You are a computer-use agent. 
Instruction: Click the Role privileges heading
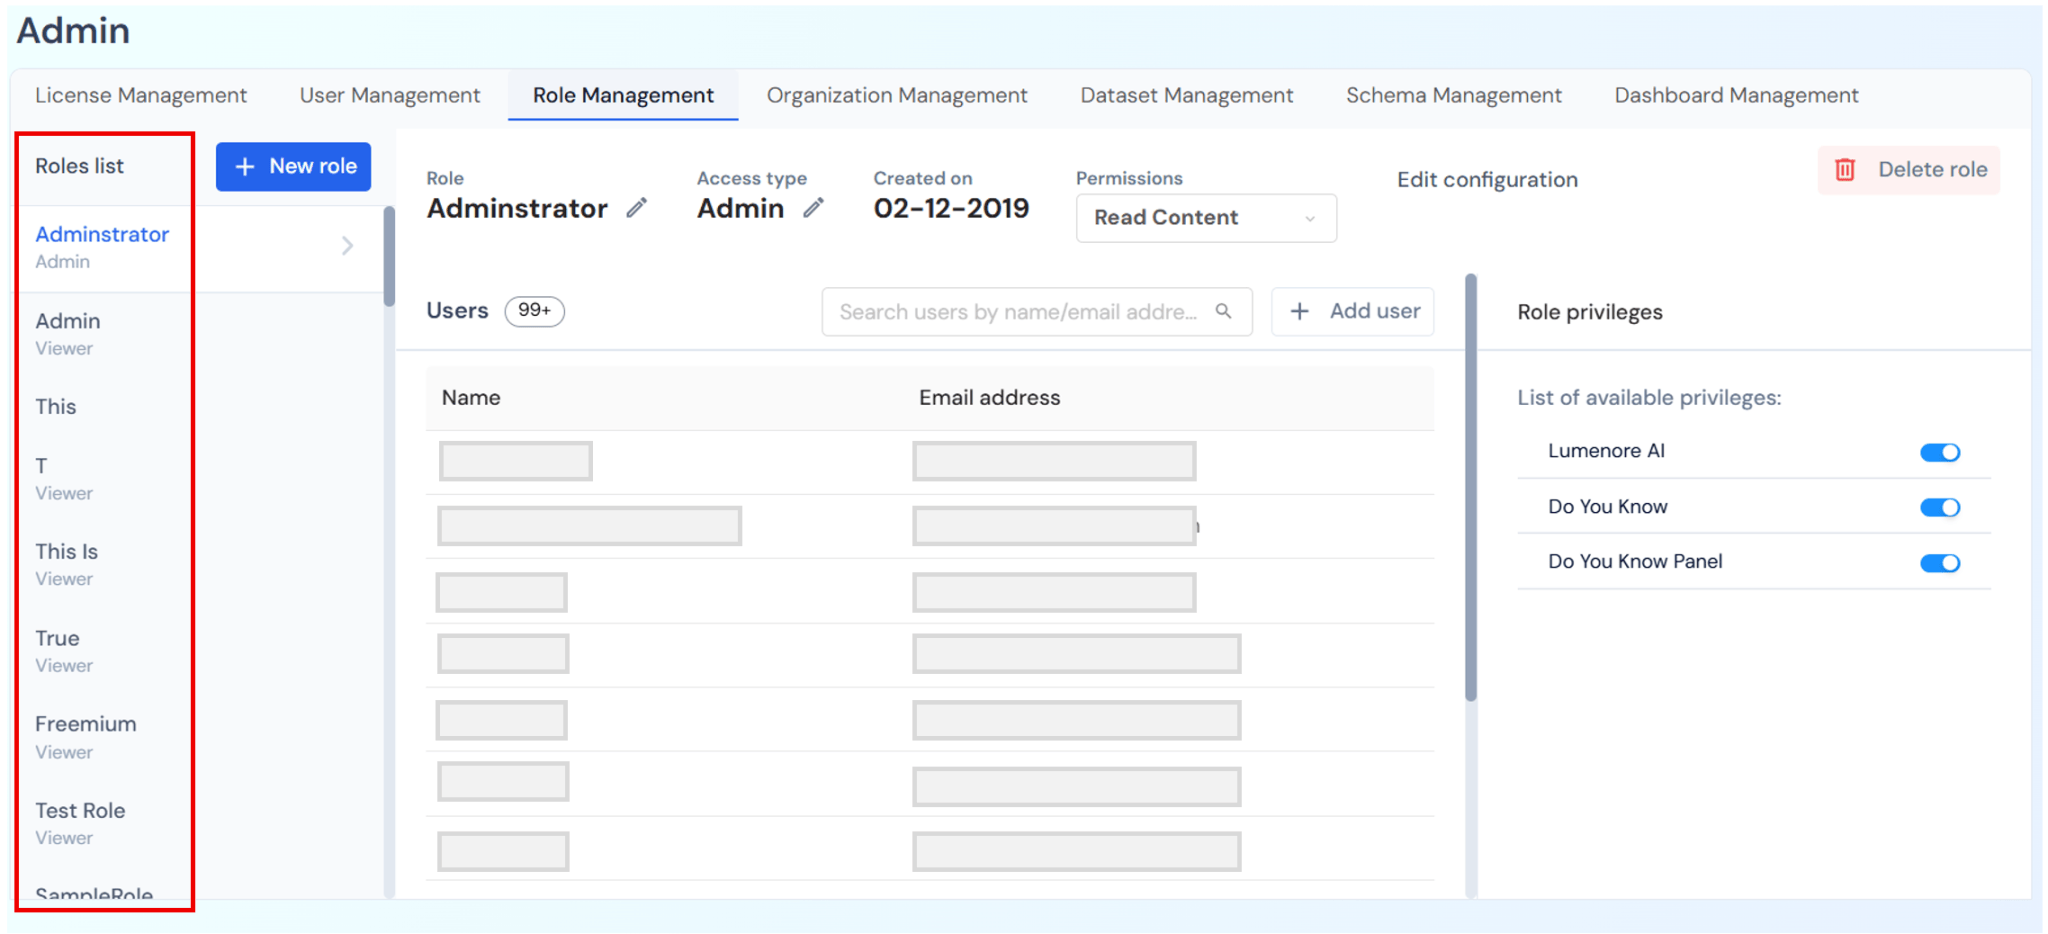1590,312
